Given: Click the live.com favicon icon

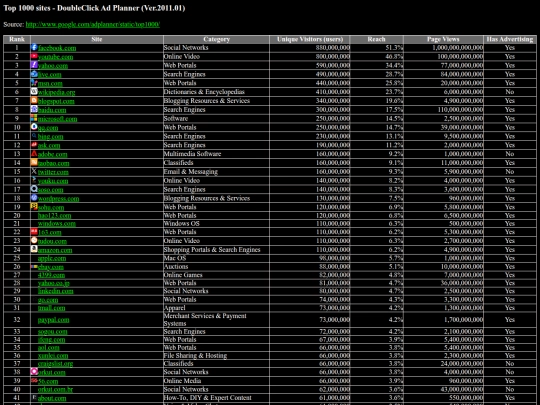Looking at the screenshot, I should [34, 74].
